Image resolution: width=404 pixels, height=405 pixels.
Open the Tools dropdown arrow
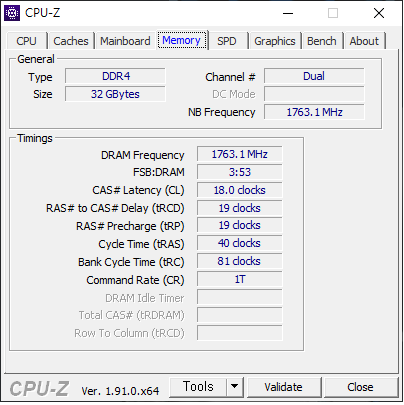tap(235, 387)
